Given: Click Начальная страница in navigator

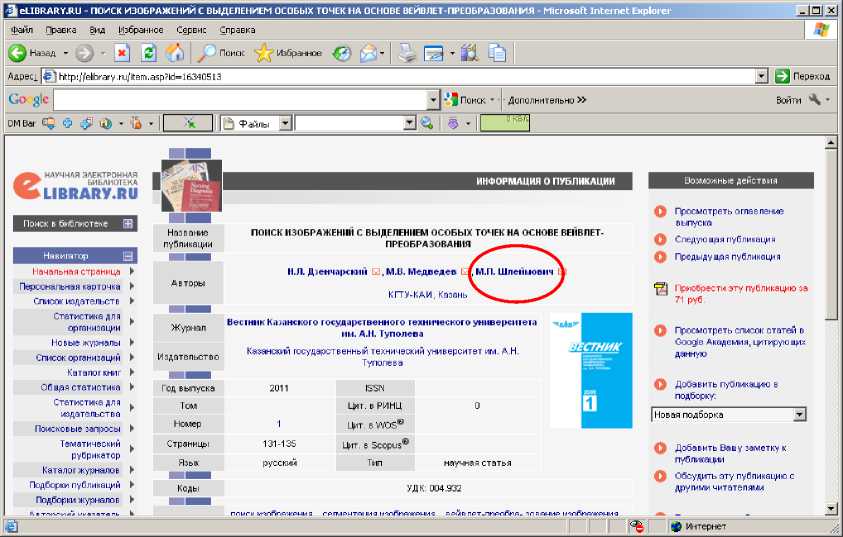Looking at the screenshot, I should coord(76,271).
